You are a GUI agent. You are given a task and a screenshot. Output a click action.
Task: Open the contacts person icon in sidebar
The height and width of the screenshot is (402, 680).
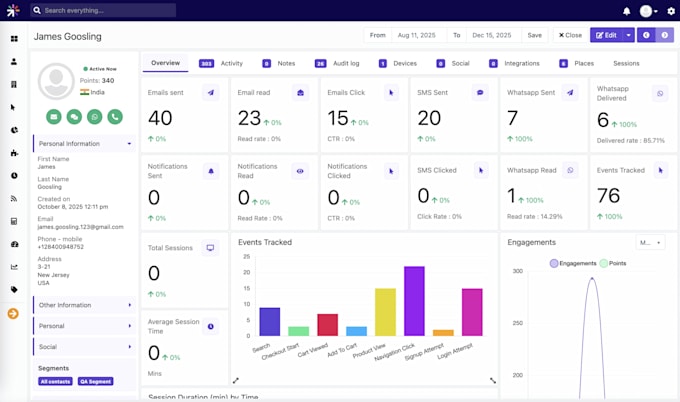(14, 62)
